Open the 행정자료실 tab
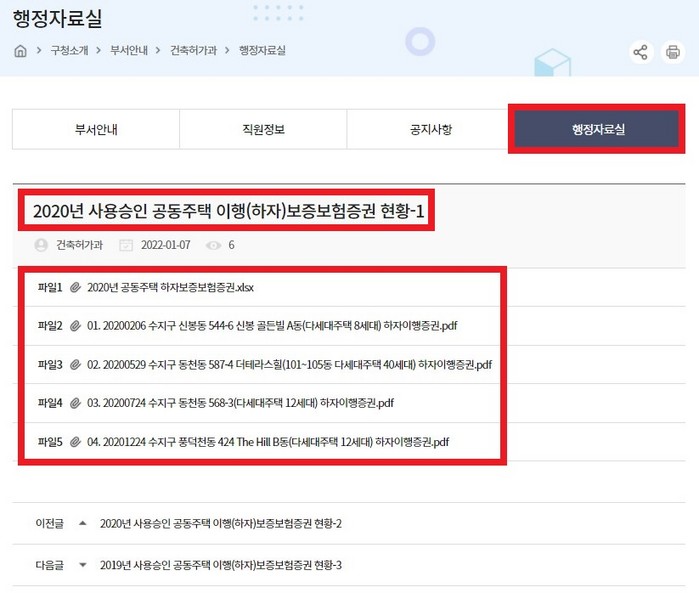The height and width of the screenshot is (593, 699). click(597, 129)
